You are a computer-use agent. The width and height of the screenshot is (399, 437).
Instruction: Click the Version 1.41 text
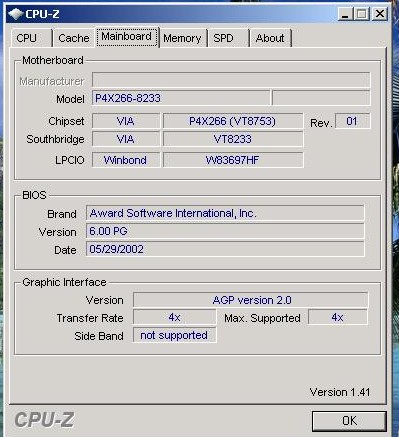coord(340,392)
